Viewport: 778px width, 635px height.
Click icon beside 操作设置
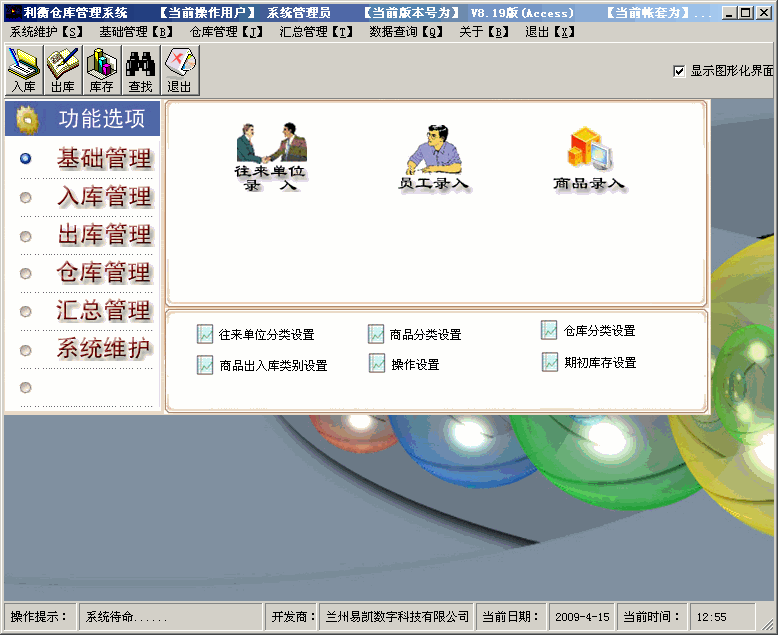377,364
